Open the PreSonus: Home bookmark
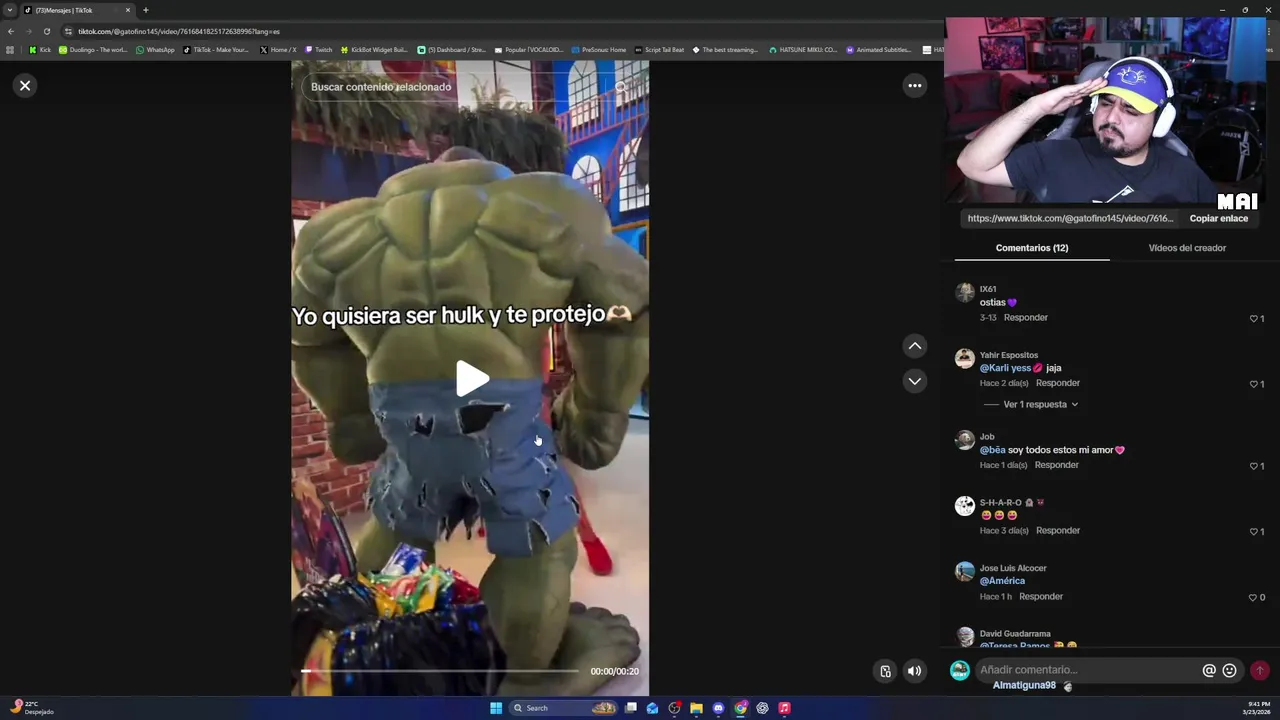The height and width of the screenshot is (720, 1280). point(599,50)
